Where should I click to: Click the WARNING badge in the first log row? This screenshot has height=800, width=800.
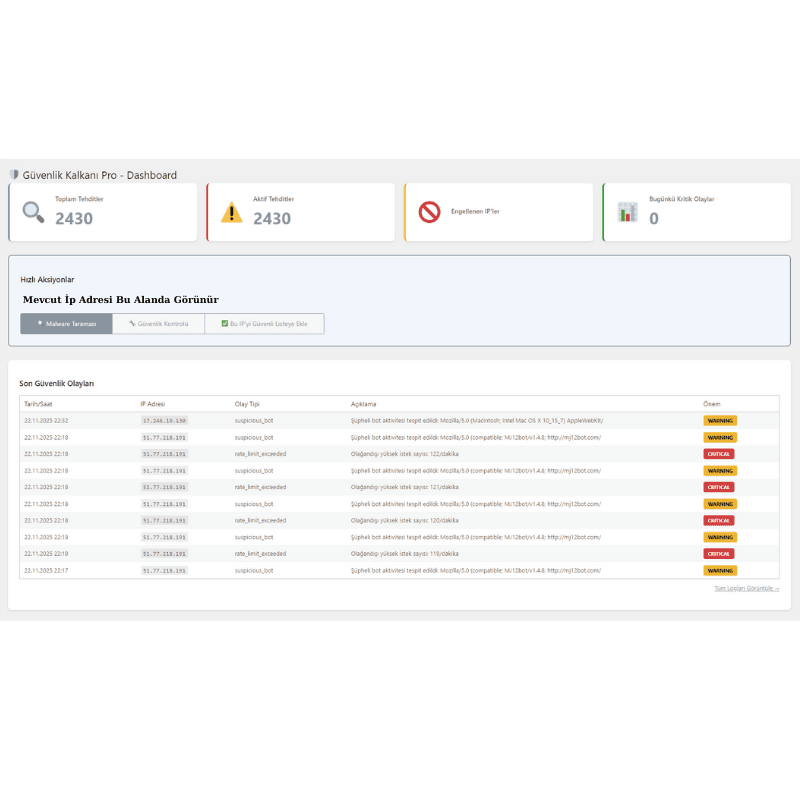[719, 421]
